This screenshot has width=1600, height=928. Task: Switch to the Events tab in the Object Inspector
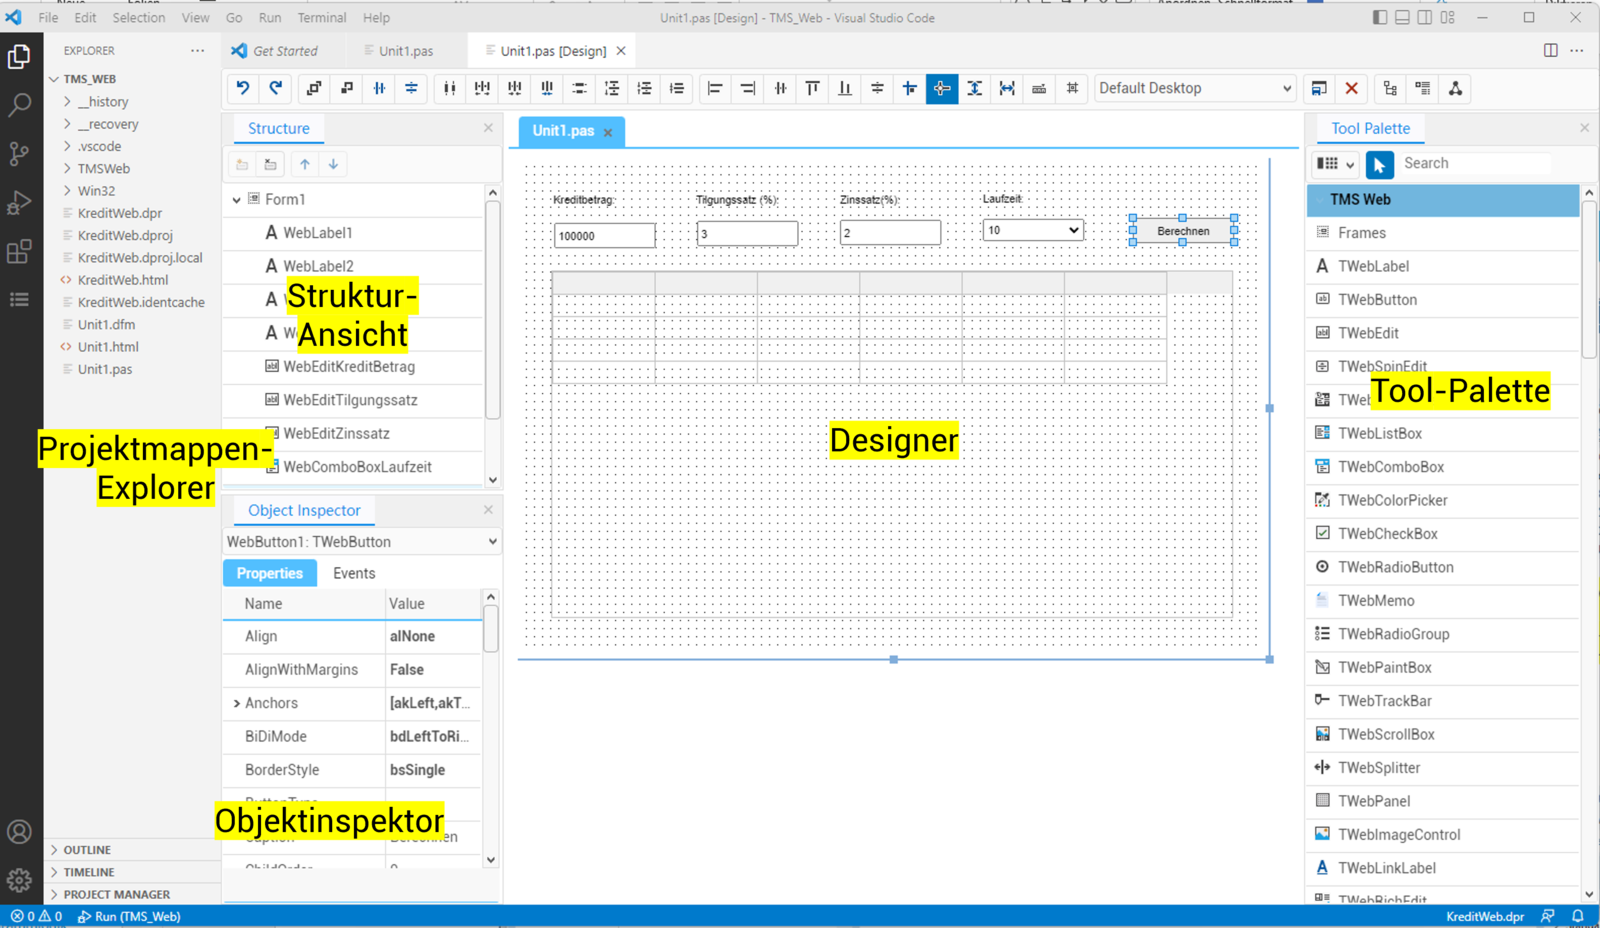tap(354, 572)
